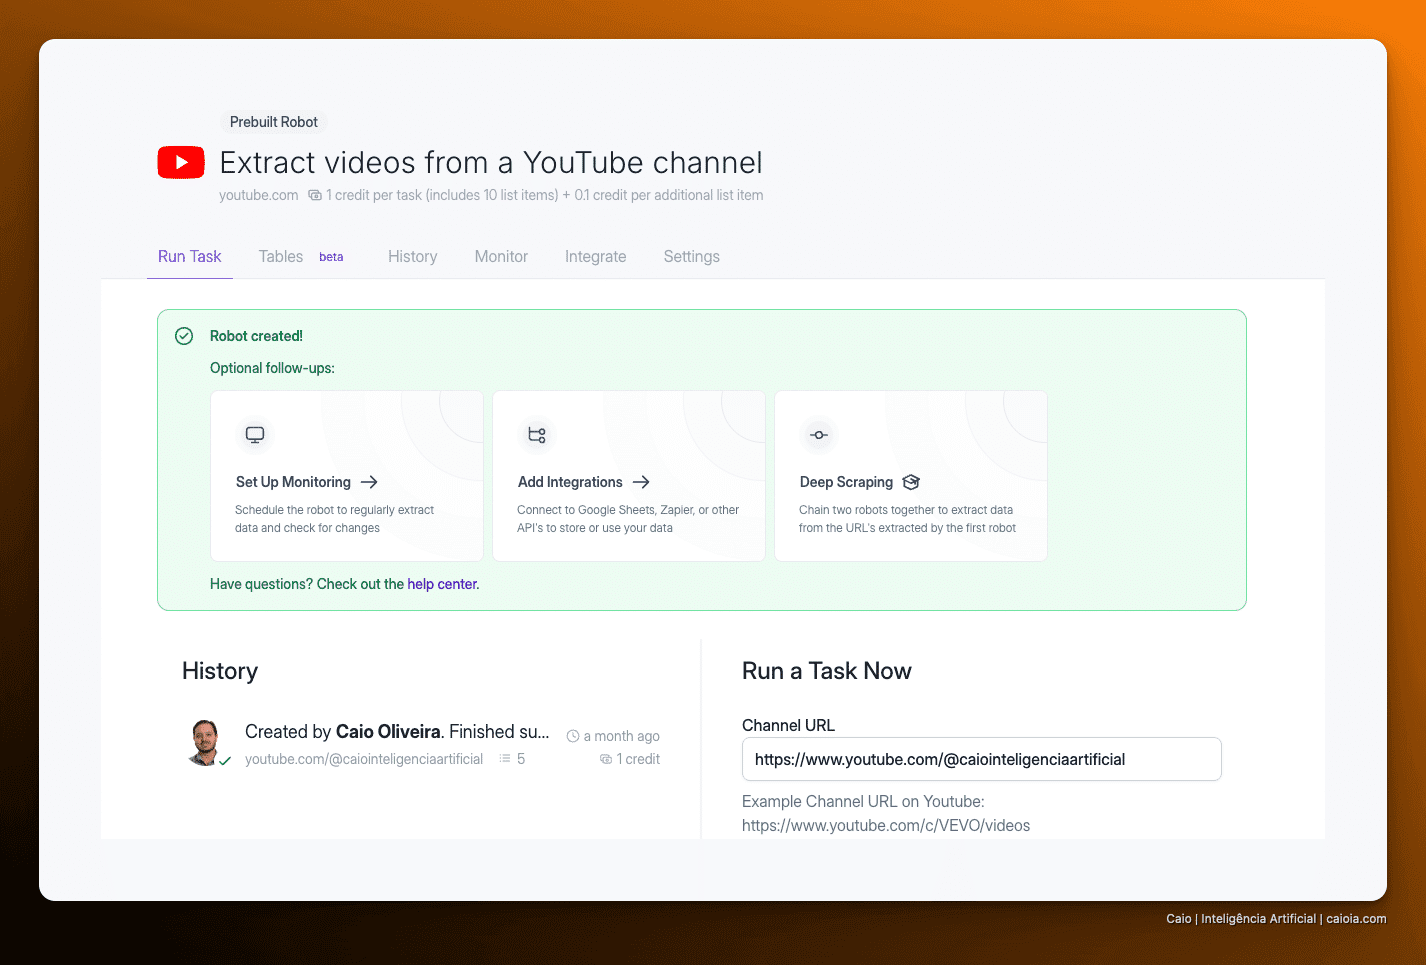Click the Channel URL input field
This screenshot has width=1426, height=965.
point(982,759)
